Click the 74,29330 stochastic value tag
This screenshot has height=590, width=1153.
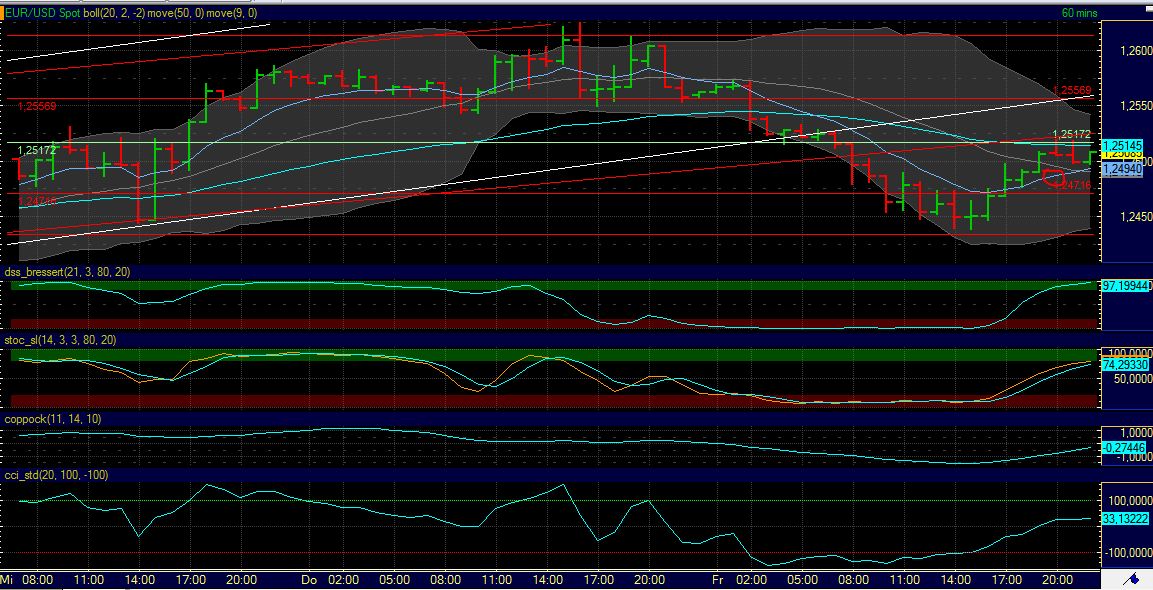(x=1125, y=365)
